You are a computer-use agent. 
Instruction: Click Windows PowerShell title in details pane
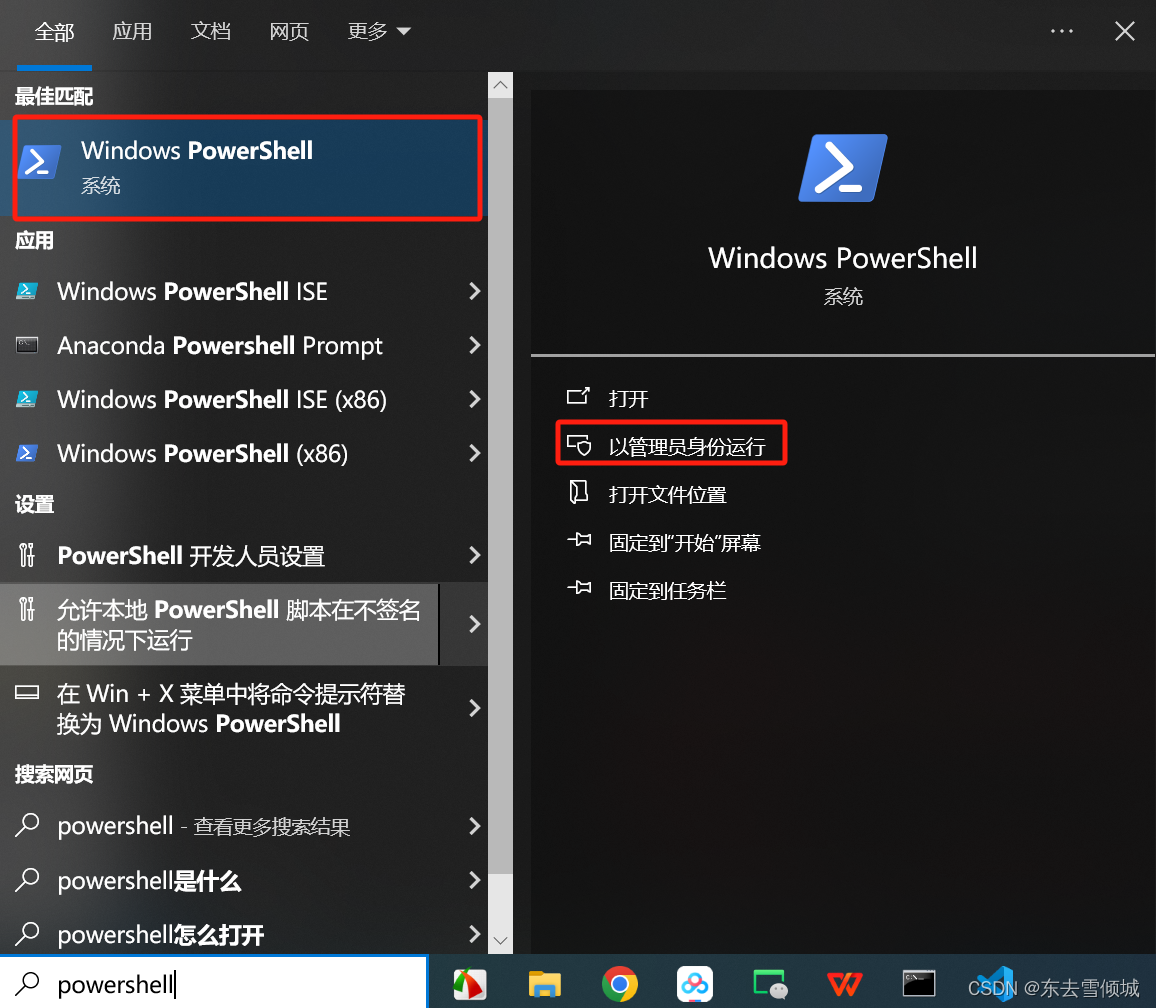coord(843,258)
